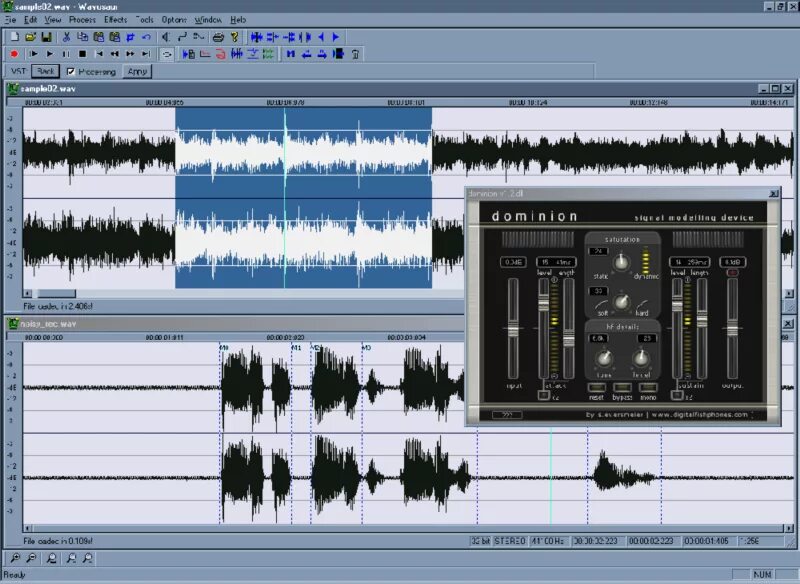Open file with the folder icon

click(31, 37)
